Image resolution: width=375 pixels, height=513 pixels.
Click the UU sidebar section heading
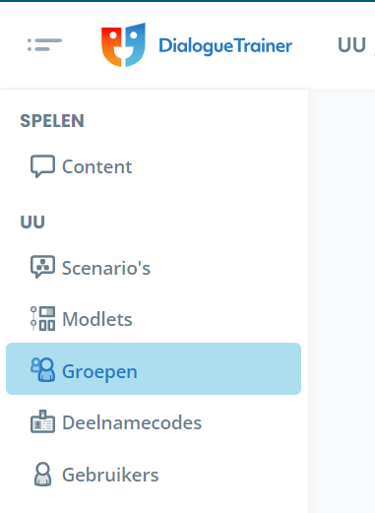coord(32,222)
